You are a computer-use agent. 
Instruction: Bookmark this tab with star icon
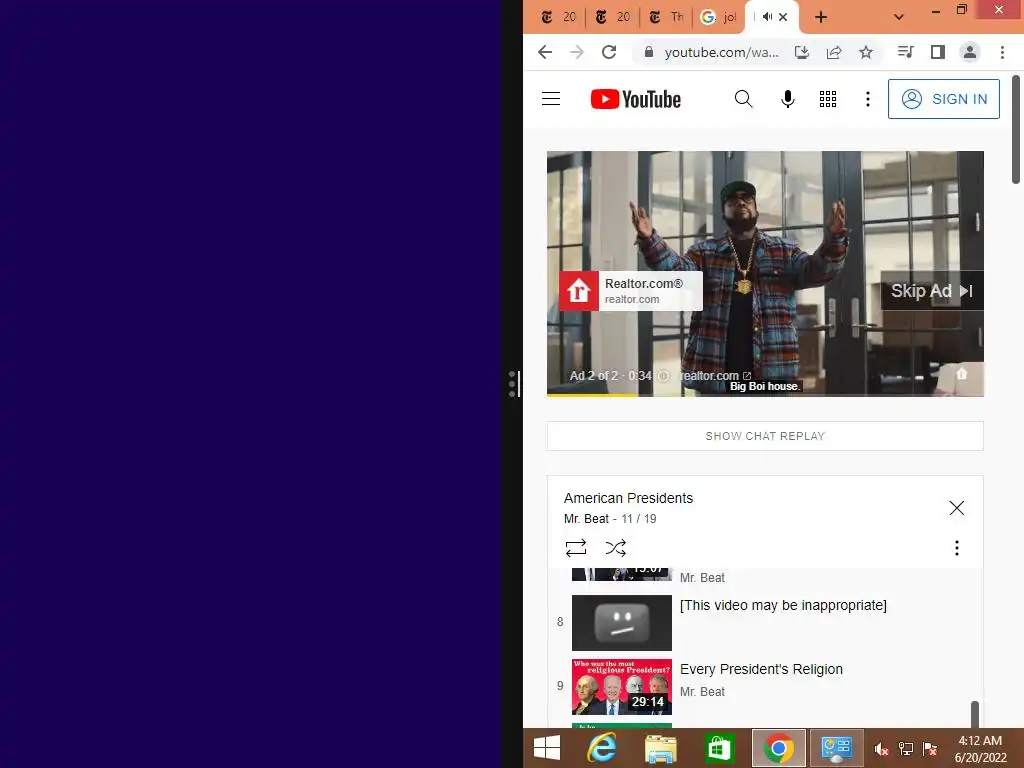click(x=865, y=52)
